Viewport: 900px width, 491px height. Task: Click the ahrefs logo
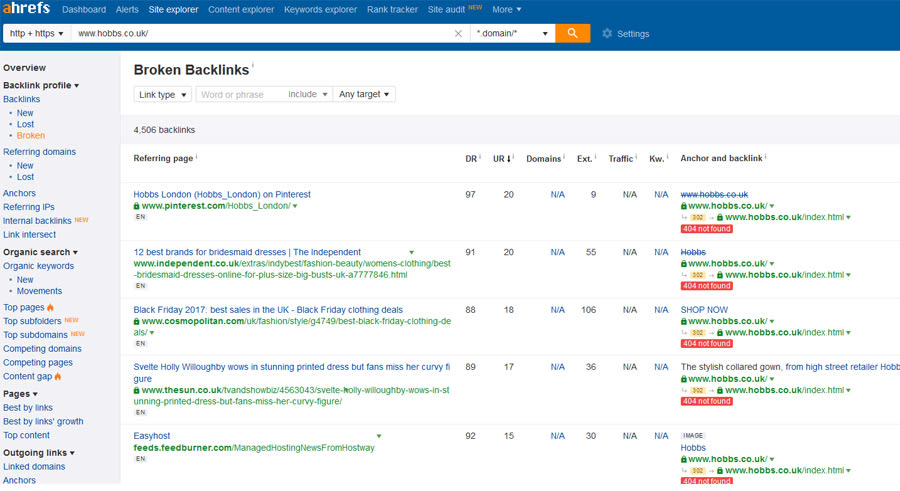(26, 8)
